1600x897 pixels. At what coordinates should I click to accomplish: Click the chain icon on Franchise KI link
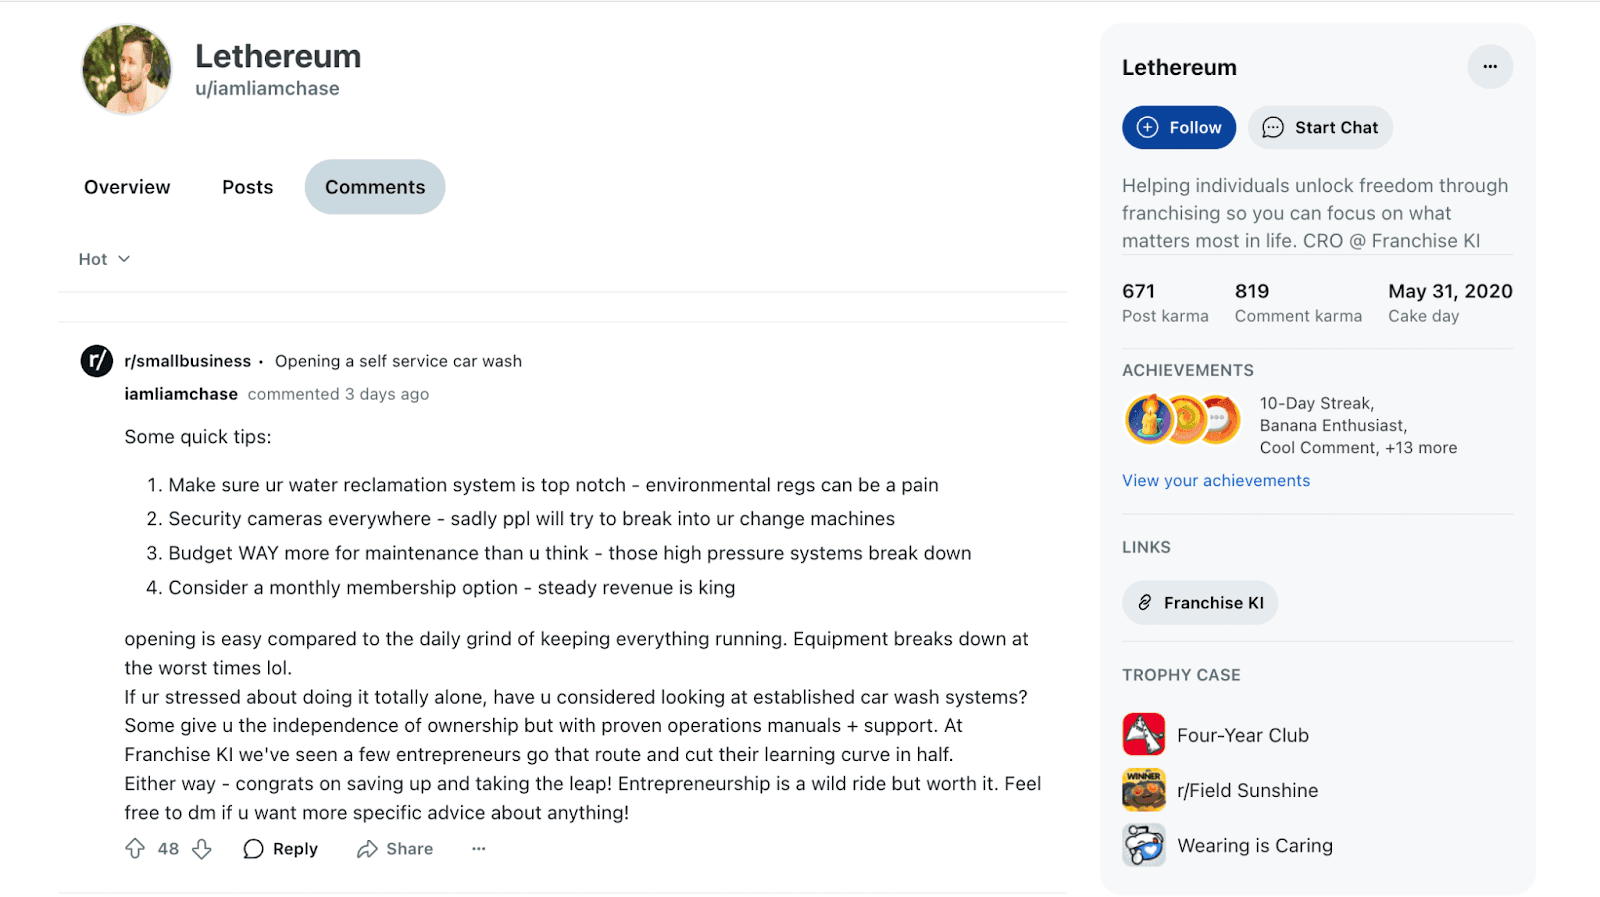coord(1143,602)
